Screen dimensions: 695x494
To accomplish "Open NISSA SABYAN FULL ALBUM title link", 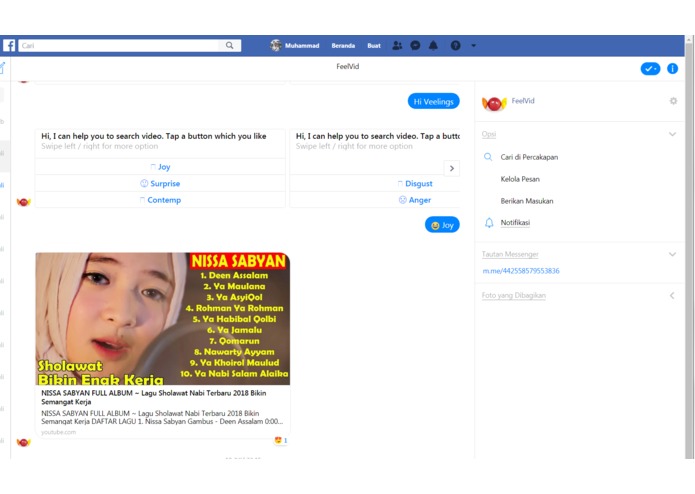I will pos(154,397).
